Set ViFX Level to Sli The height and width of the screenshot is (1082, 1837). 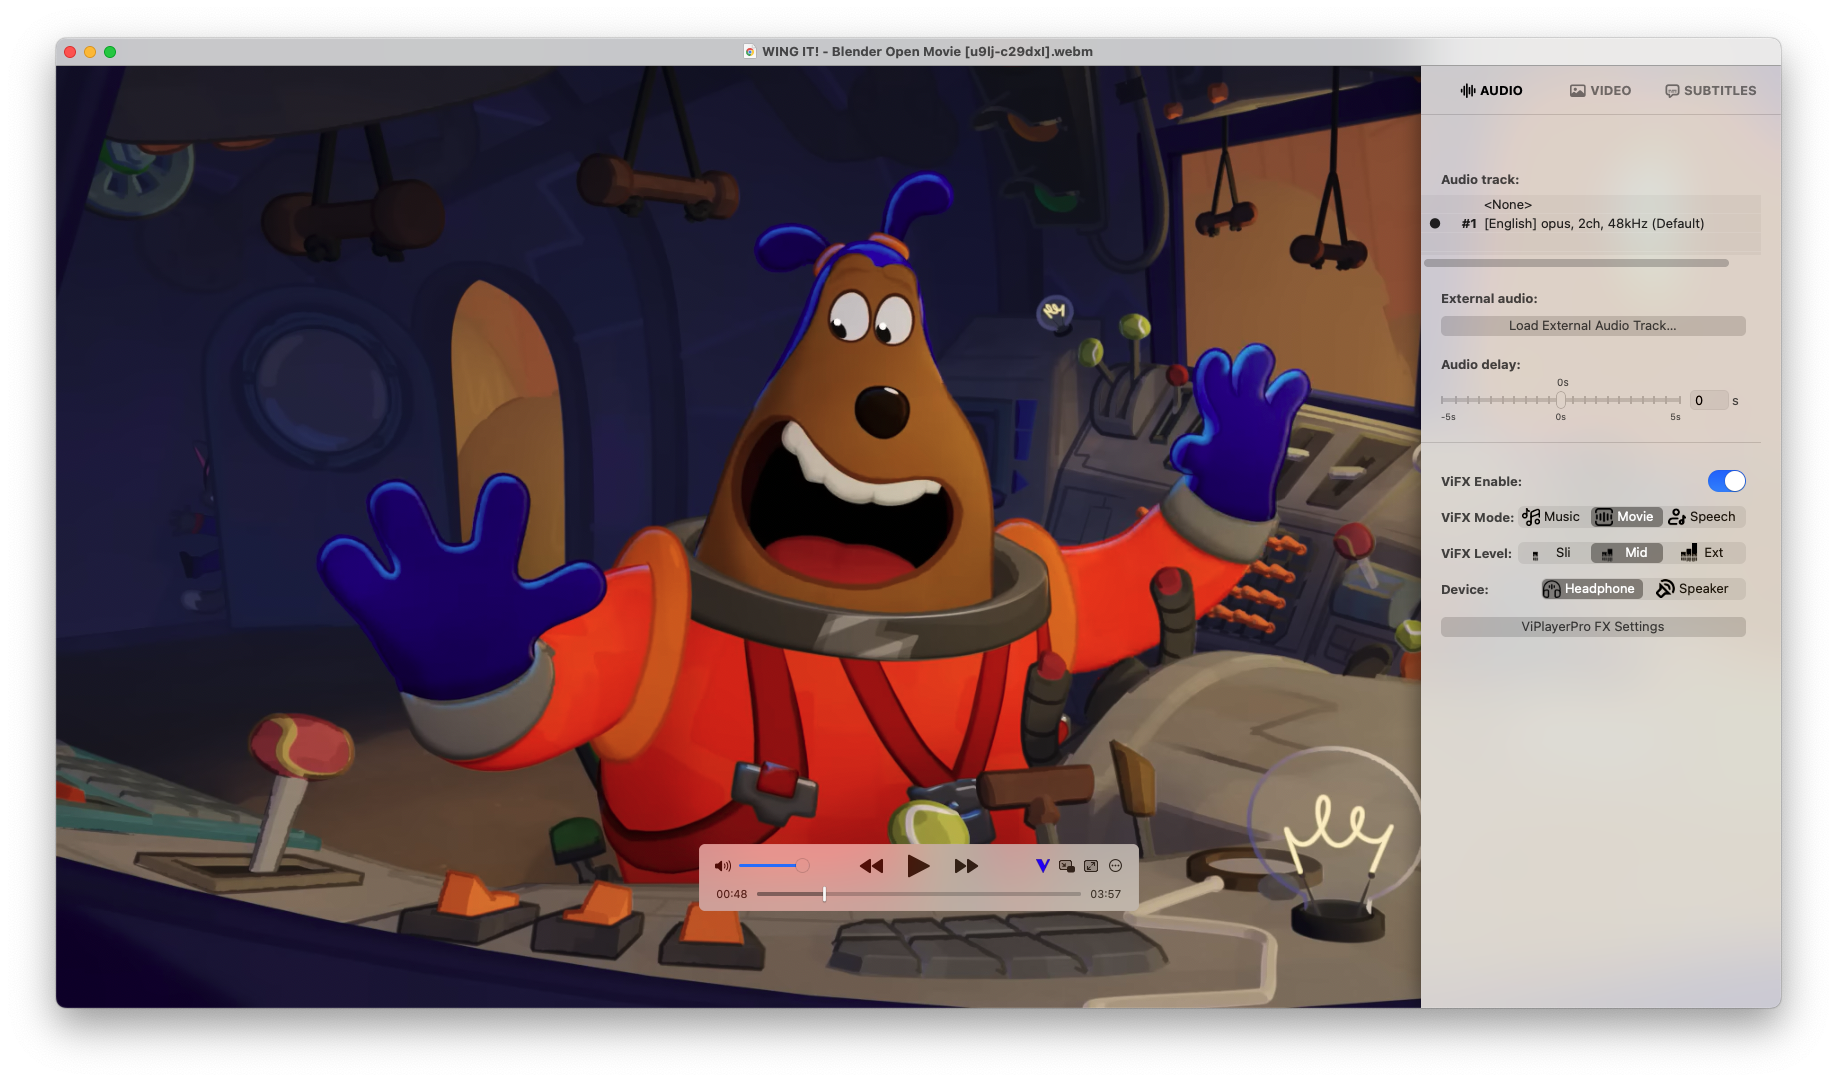tap(1552, 553)
